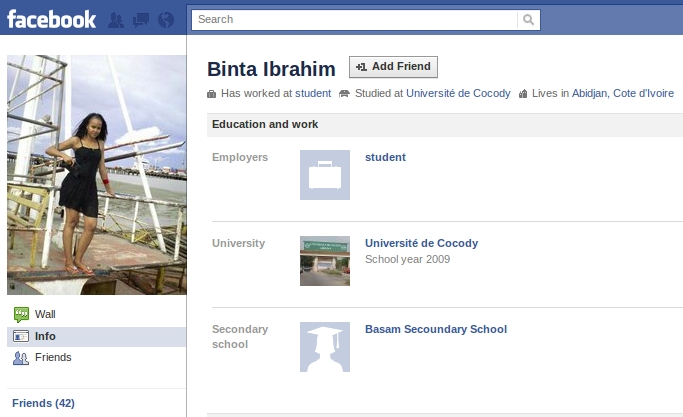Open the Université de Cocody gate thumbnail
The image size is (683, 417).
point(325,261)
